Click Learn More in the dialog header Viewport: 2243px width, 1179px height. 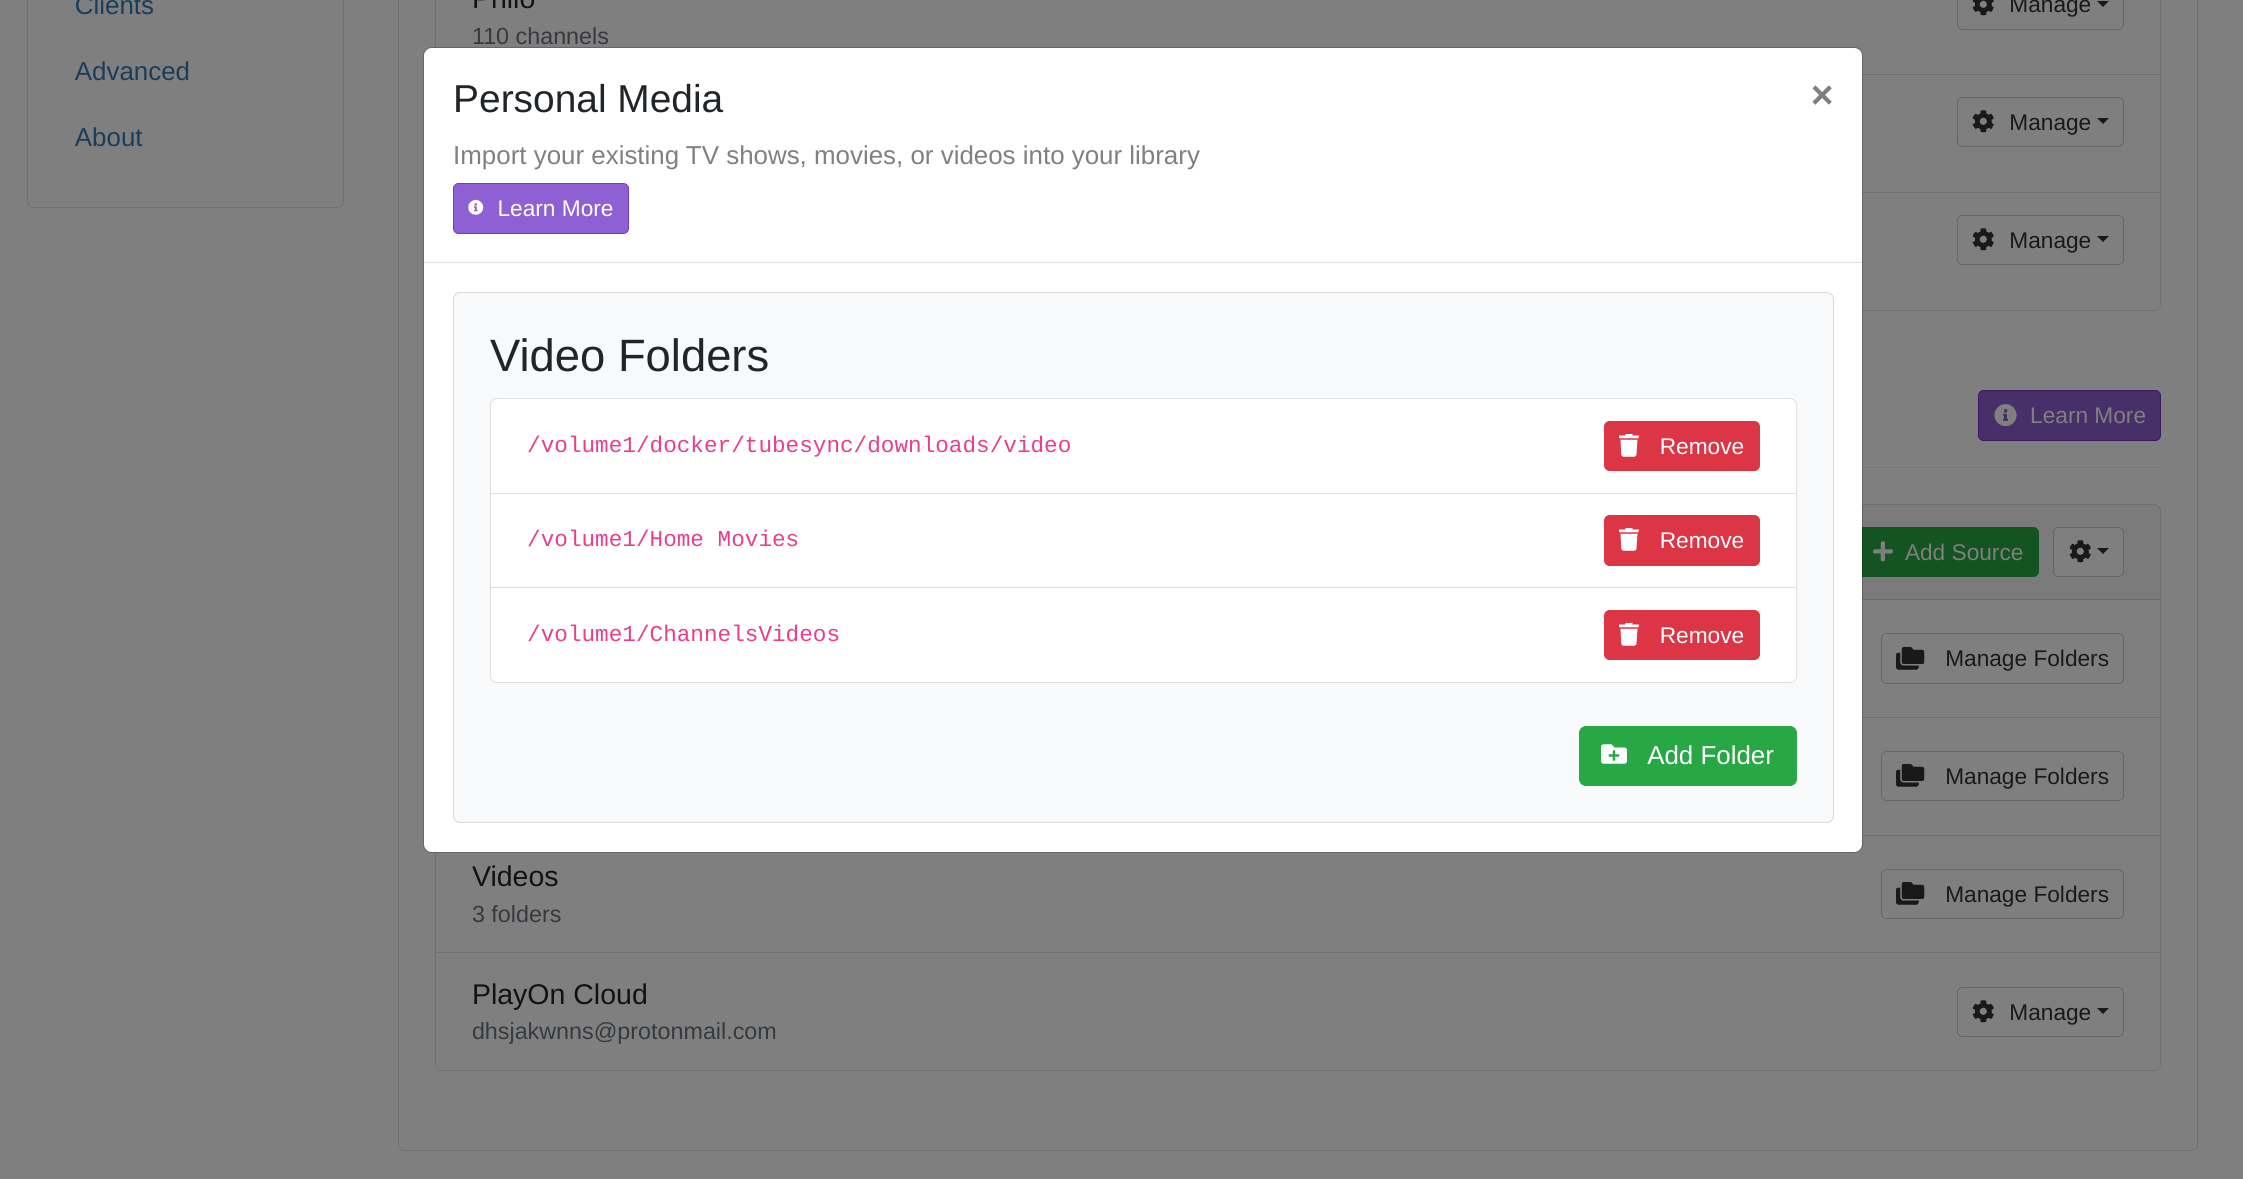tap(540, 208)
